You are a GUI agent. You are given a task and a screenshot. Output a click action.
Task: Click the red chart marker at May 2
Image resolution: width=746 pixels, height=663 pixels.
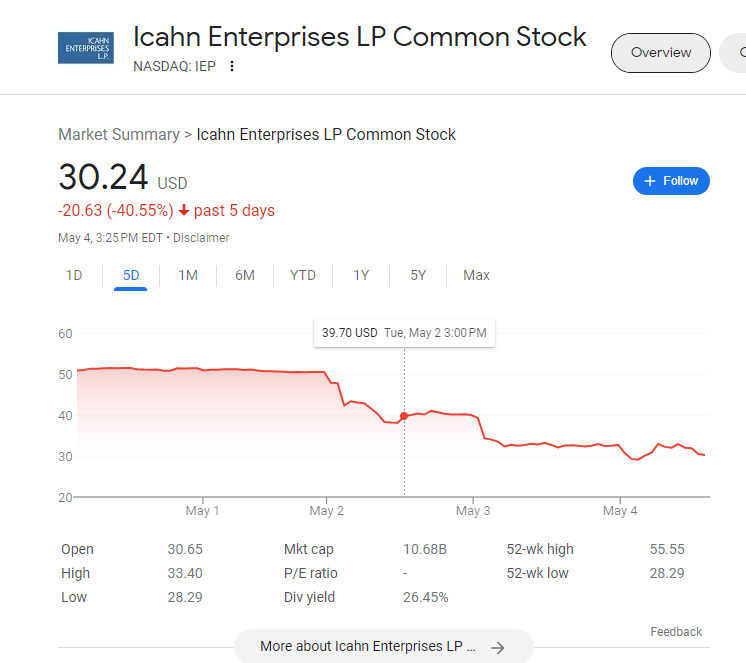(404, 416)
